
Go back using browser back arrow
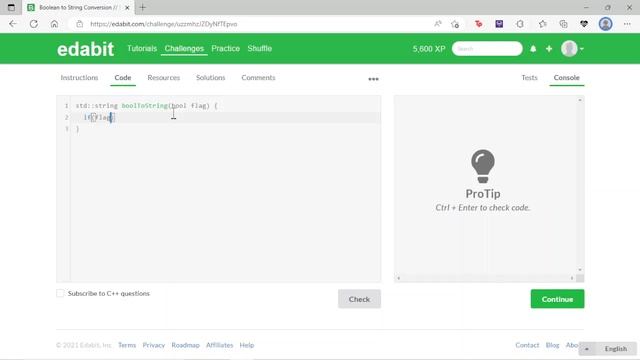[x=13, y=24]
